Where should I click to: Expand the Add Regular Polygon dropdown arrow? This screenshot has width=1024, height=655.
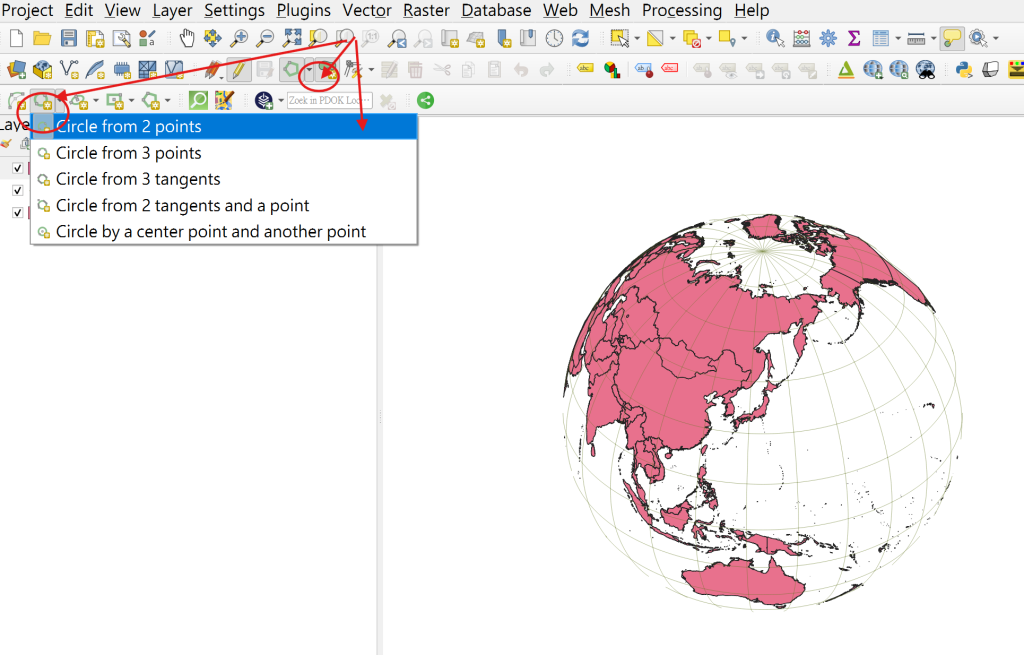pyautogui.click(x=167, y=101)
